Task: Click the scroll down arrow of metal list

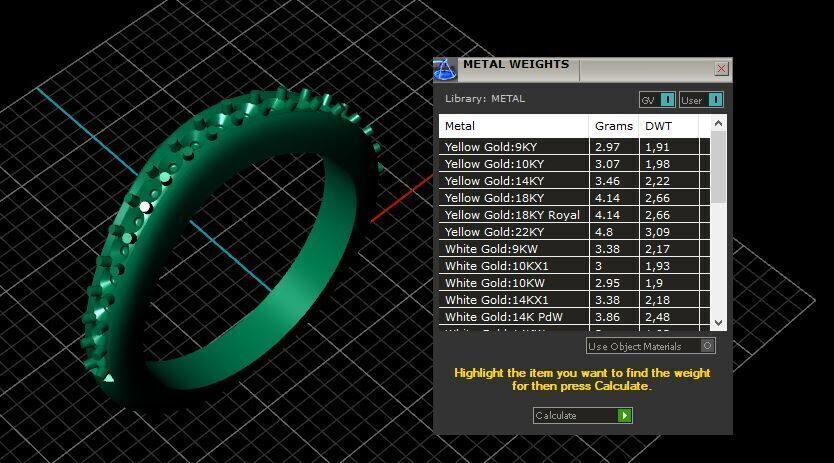Action: (x=719, y=323)
